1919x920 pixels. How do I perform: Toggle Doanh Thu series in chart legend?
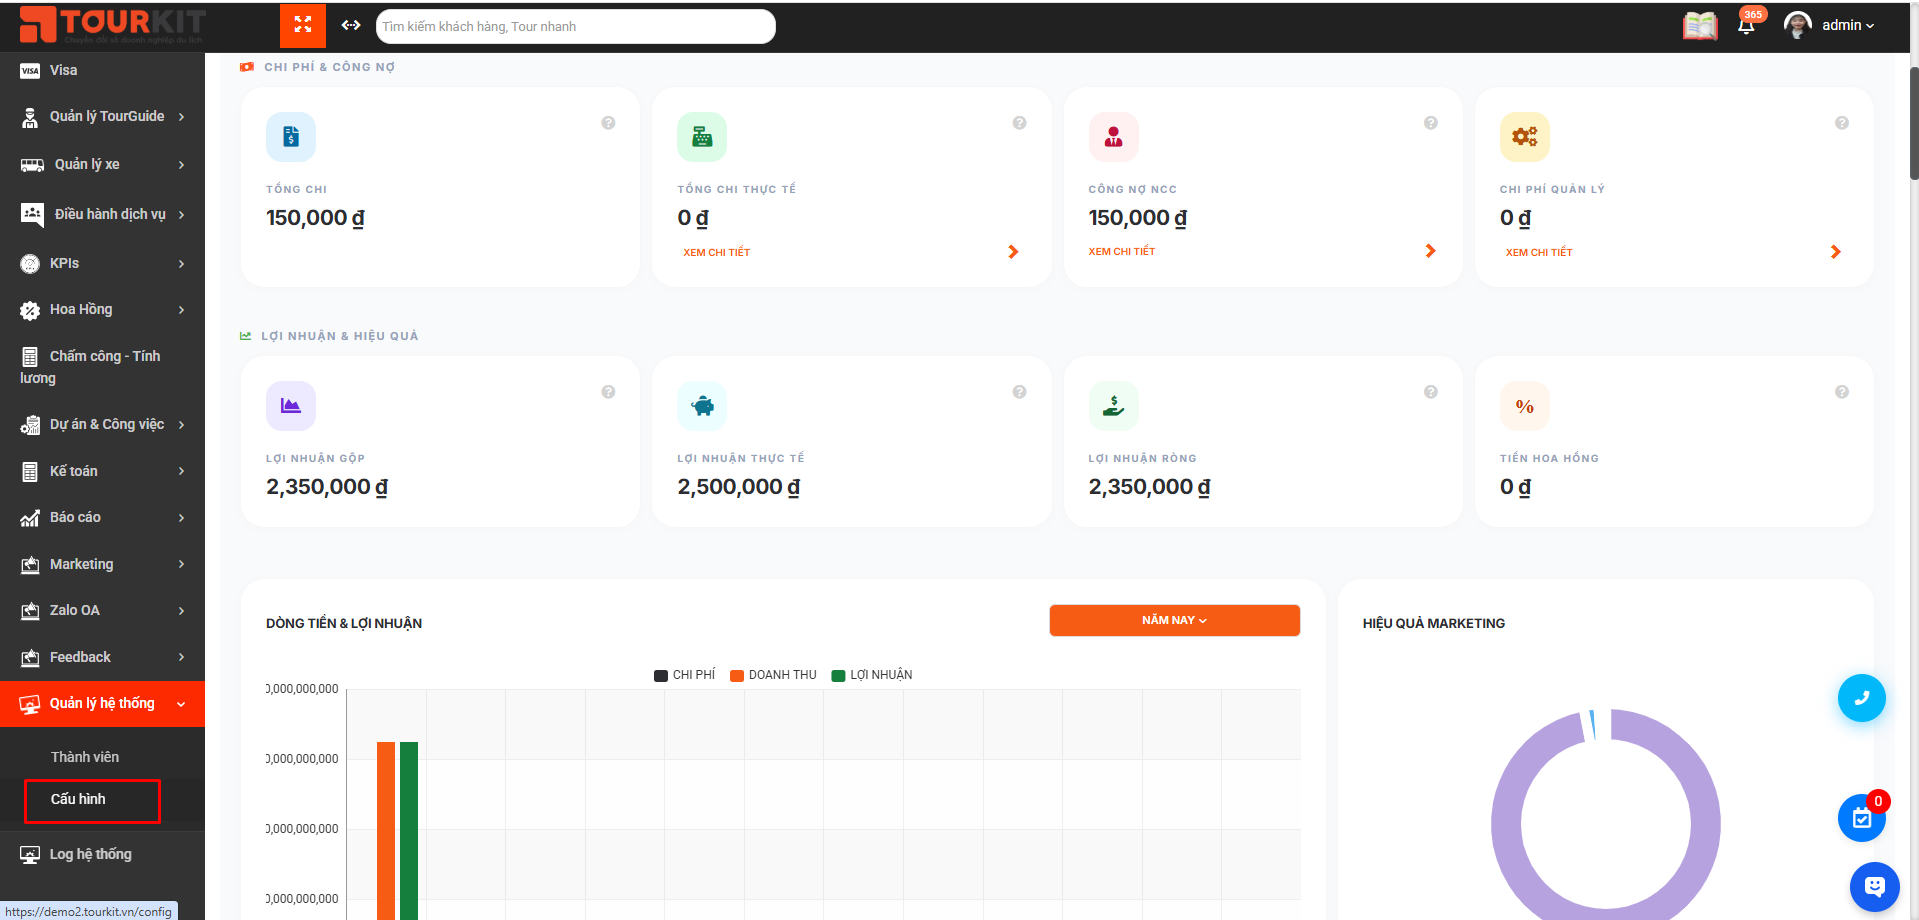[x=773, y=675]
